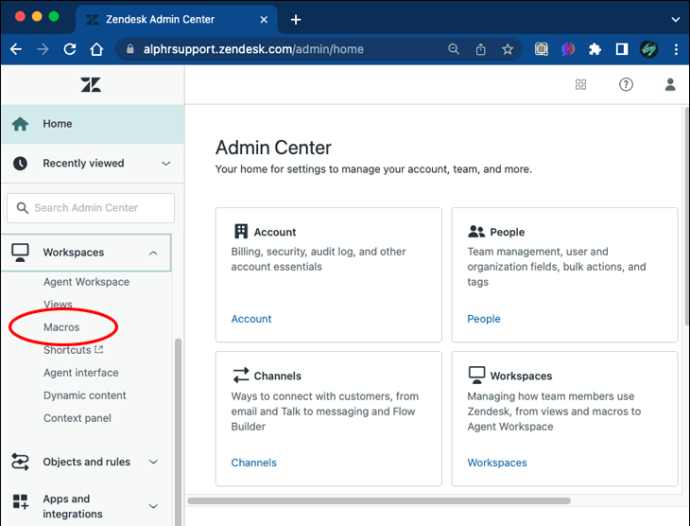Click the Channels link on card
This screenshot has height=526, width=690.
254,463
